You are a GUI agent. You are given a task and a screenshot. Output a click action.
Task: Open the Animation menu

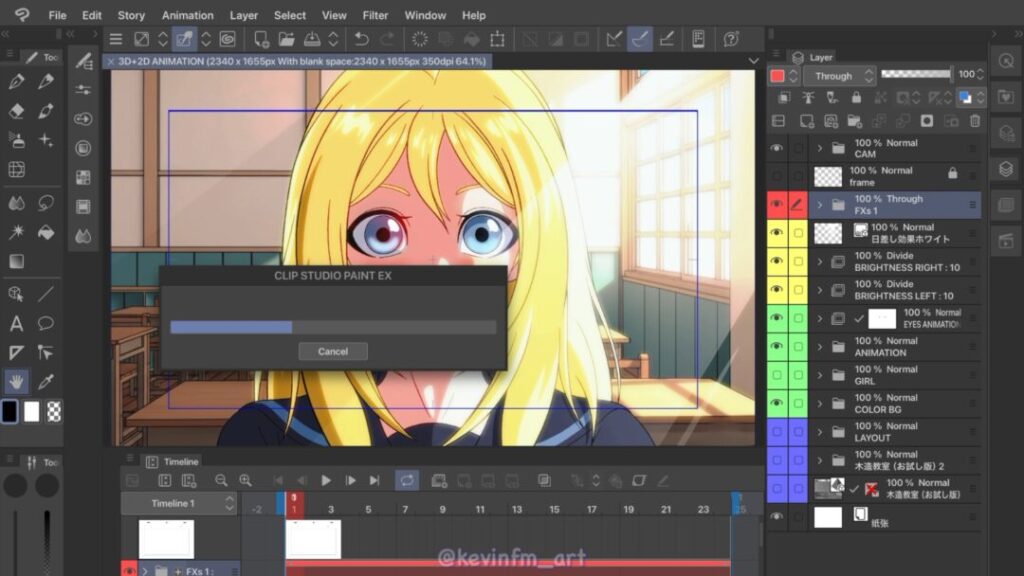tap(187, 15)
